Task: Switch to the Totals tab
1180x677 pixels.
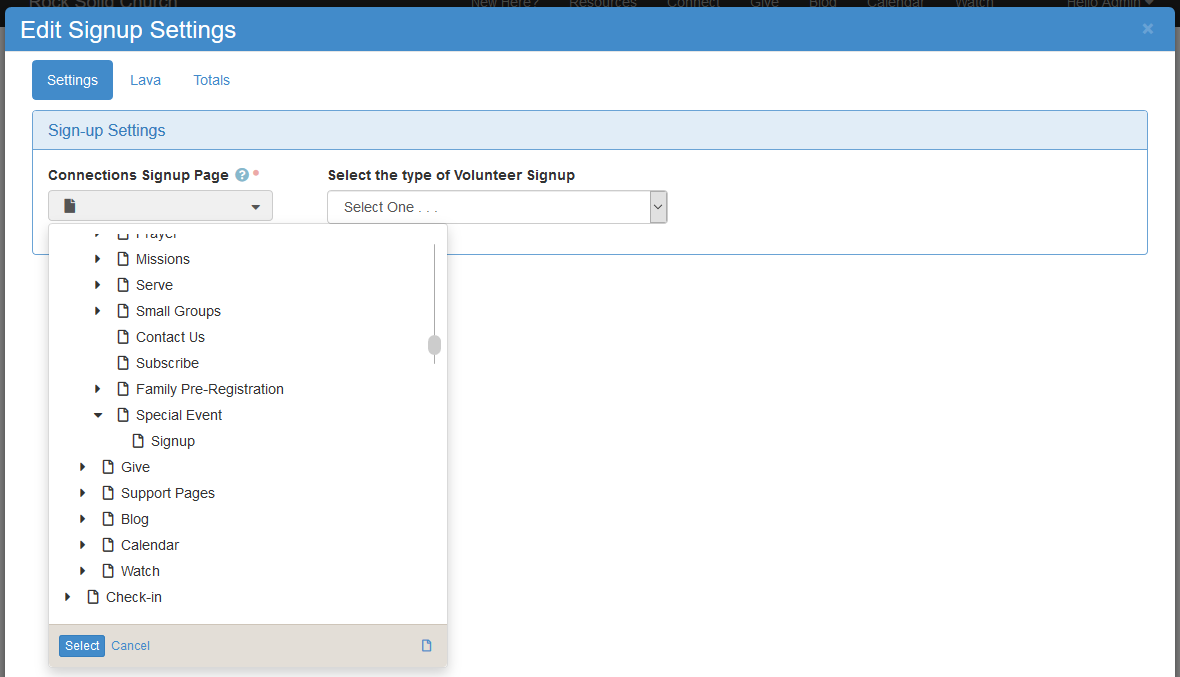Action: click(211, 80)
